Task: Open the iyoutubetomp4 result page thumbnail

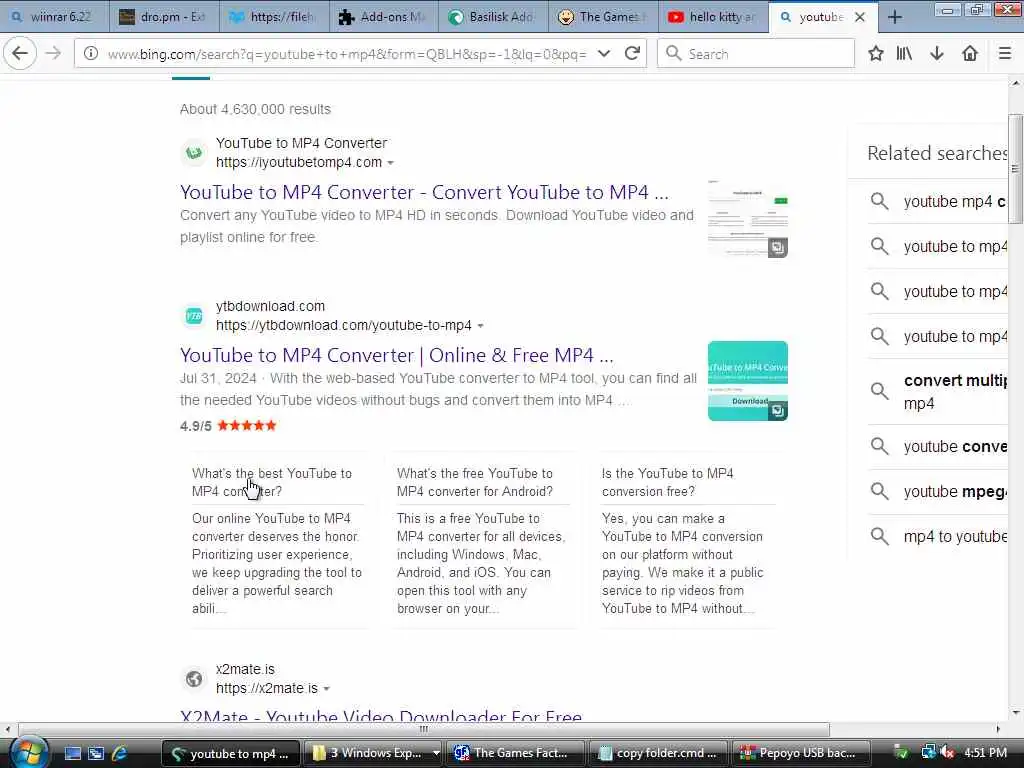Action: [748, 218]
